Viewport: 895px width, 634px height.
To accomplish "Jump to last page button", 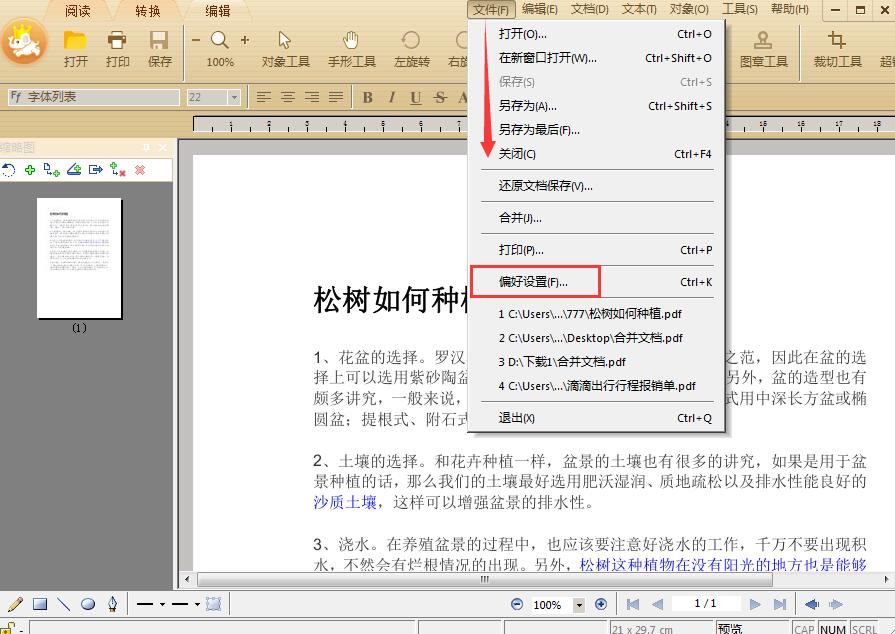I will click(x=780, y=604).
